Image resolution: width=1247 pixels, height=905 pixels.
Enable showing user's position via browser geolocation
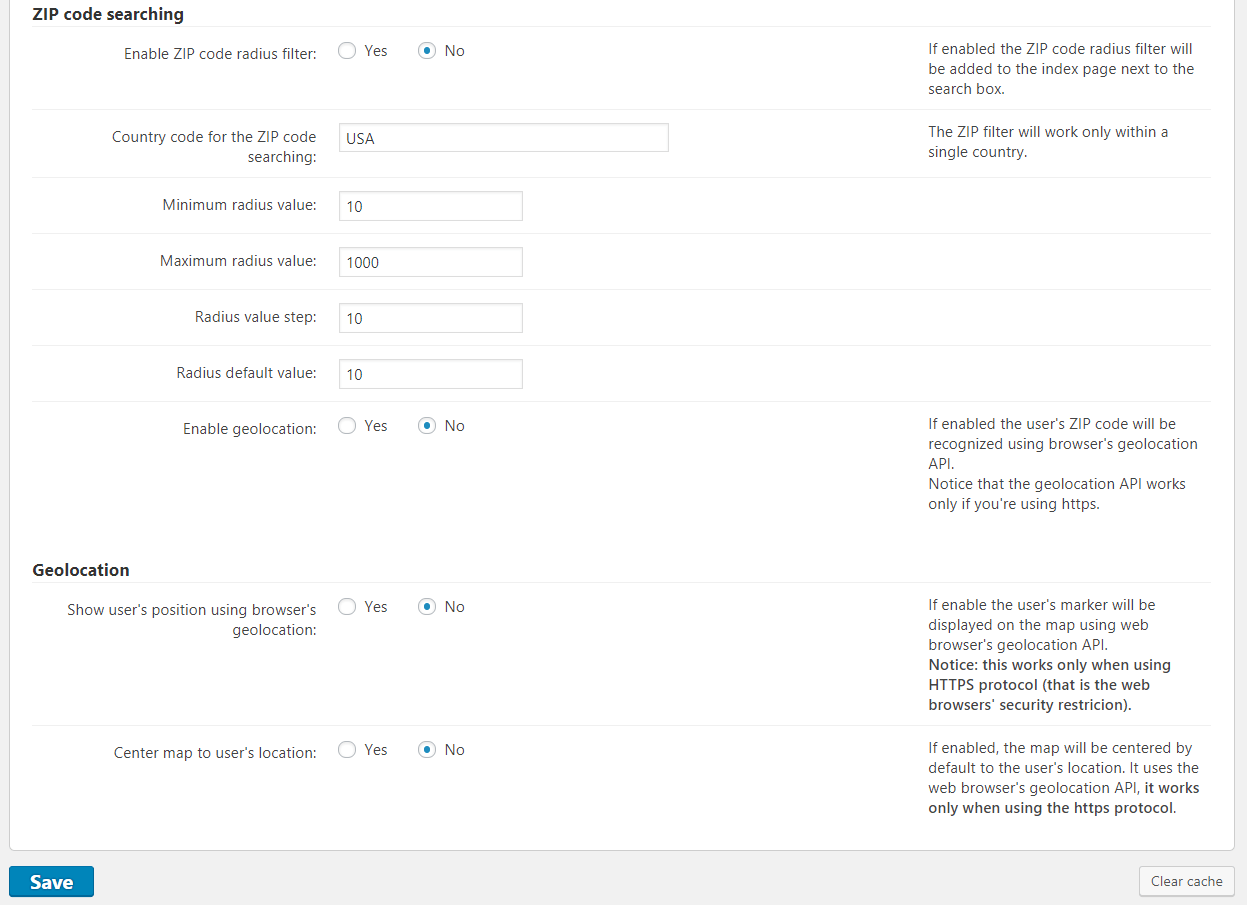pos(347,607)
